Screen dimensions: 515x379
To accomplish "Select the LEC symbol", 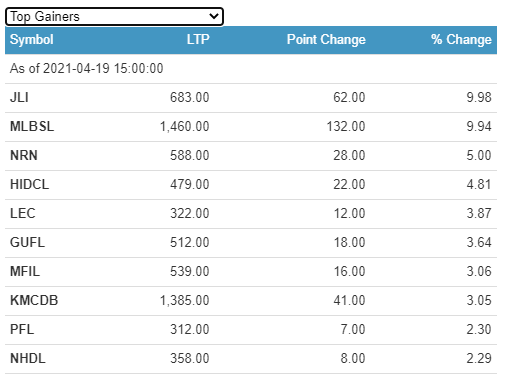I will pyautogui.click(x=23, y=214).
